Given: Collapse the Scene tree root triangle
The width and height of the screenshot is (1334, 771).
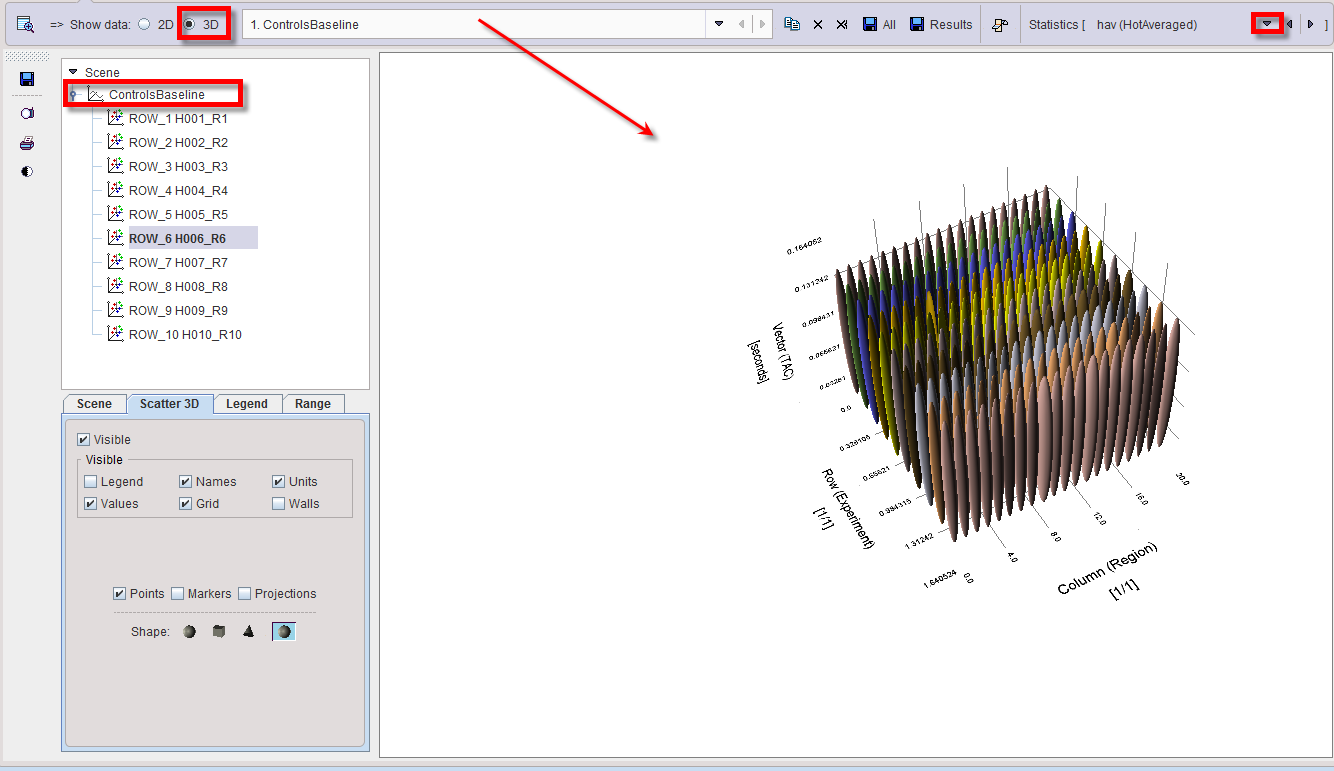Looking at the screenshot, I should (x=73, y=72).
